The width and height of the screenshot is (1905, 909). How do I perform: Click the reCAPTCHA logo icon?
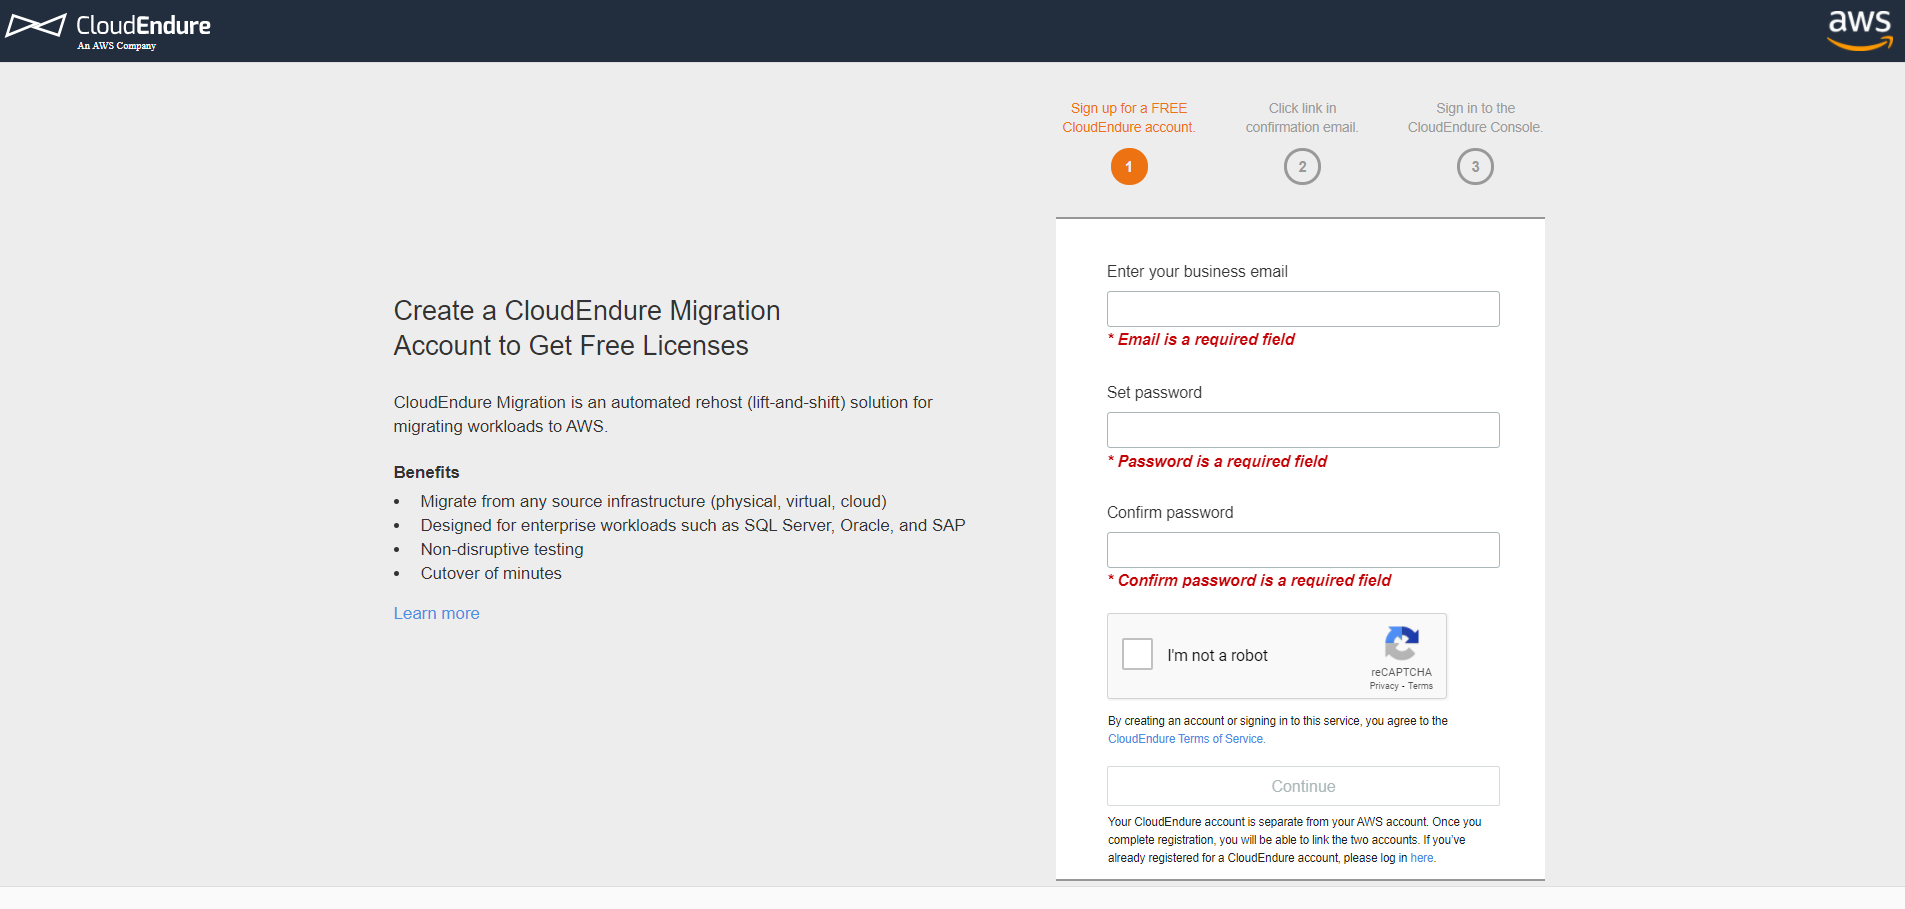[1402, 643]
